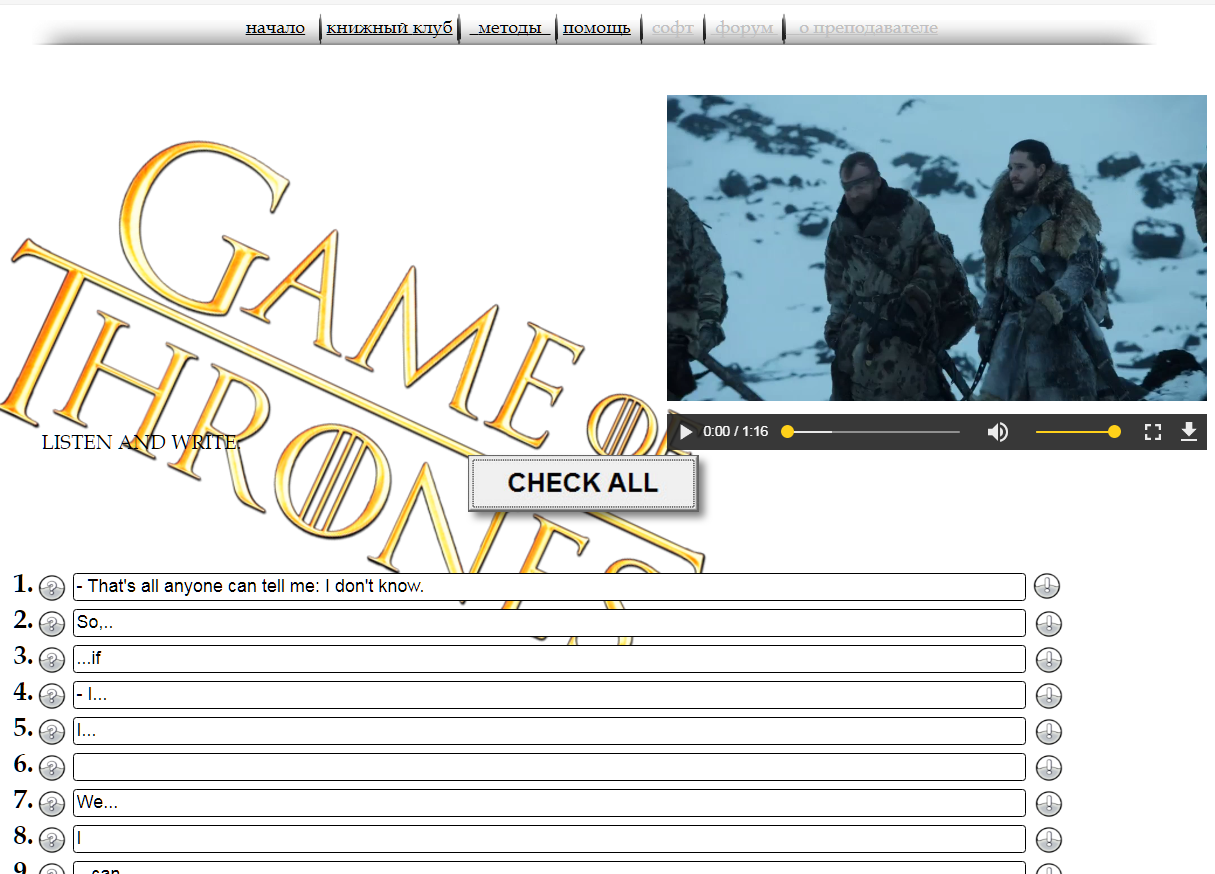Click the video frame thumbnail
Viewport: 1215px width, 874px height.
[937, 248]
